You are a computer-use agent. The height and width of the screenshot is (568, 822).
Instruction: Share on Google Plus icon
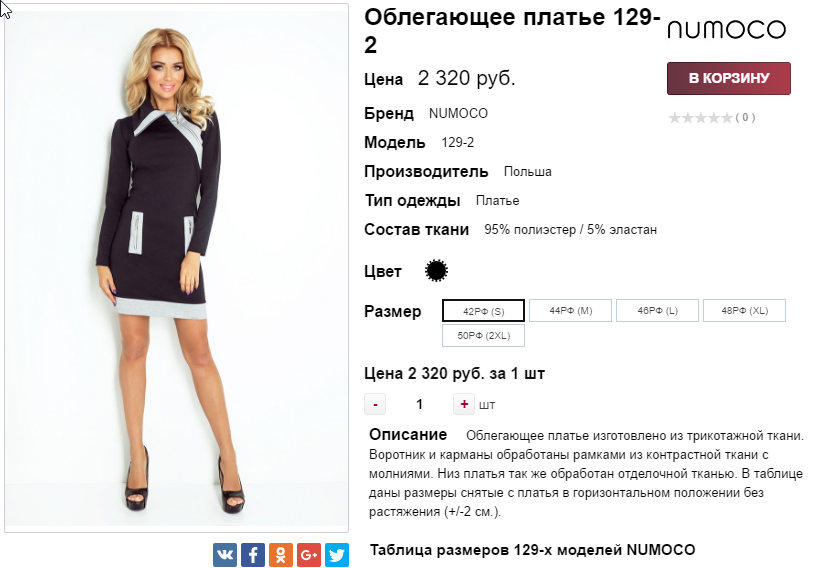click(309, 554)
